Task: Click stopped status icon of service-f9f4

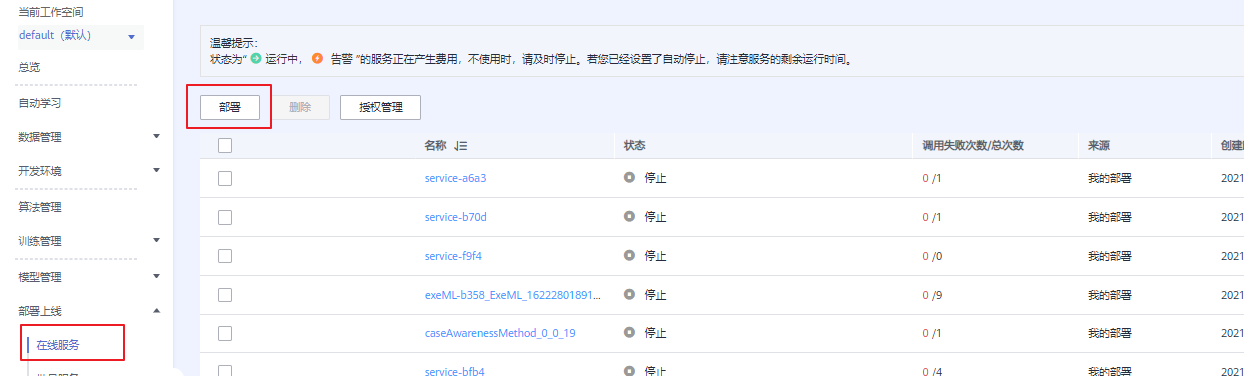Action: tap(630, 255)
